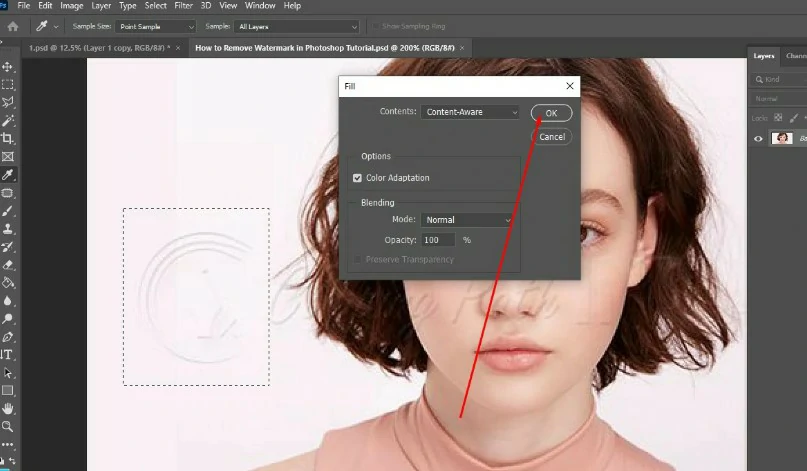Select the Clone Stamp tool

[8, 229]
